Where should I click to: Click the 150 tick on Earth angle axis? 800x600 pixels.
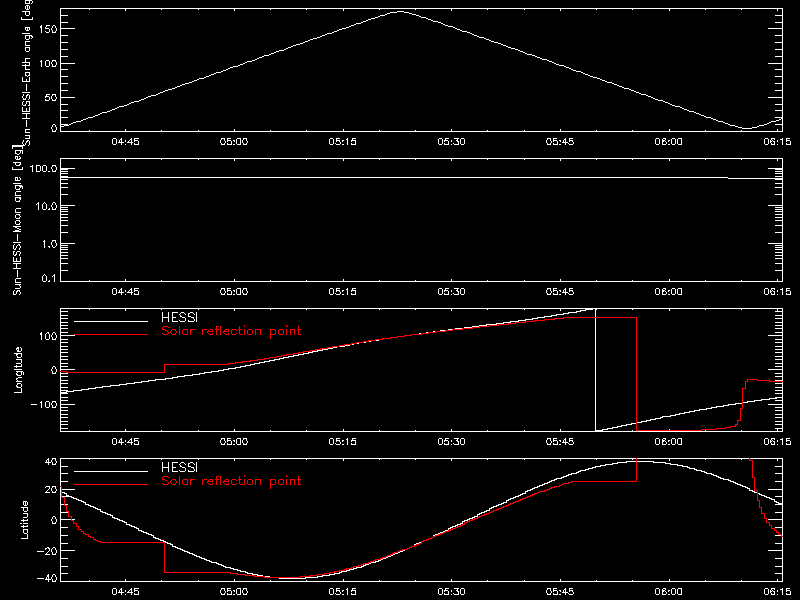coord(47,30)
